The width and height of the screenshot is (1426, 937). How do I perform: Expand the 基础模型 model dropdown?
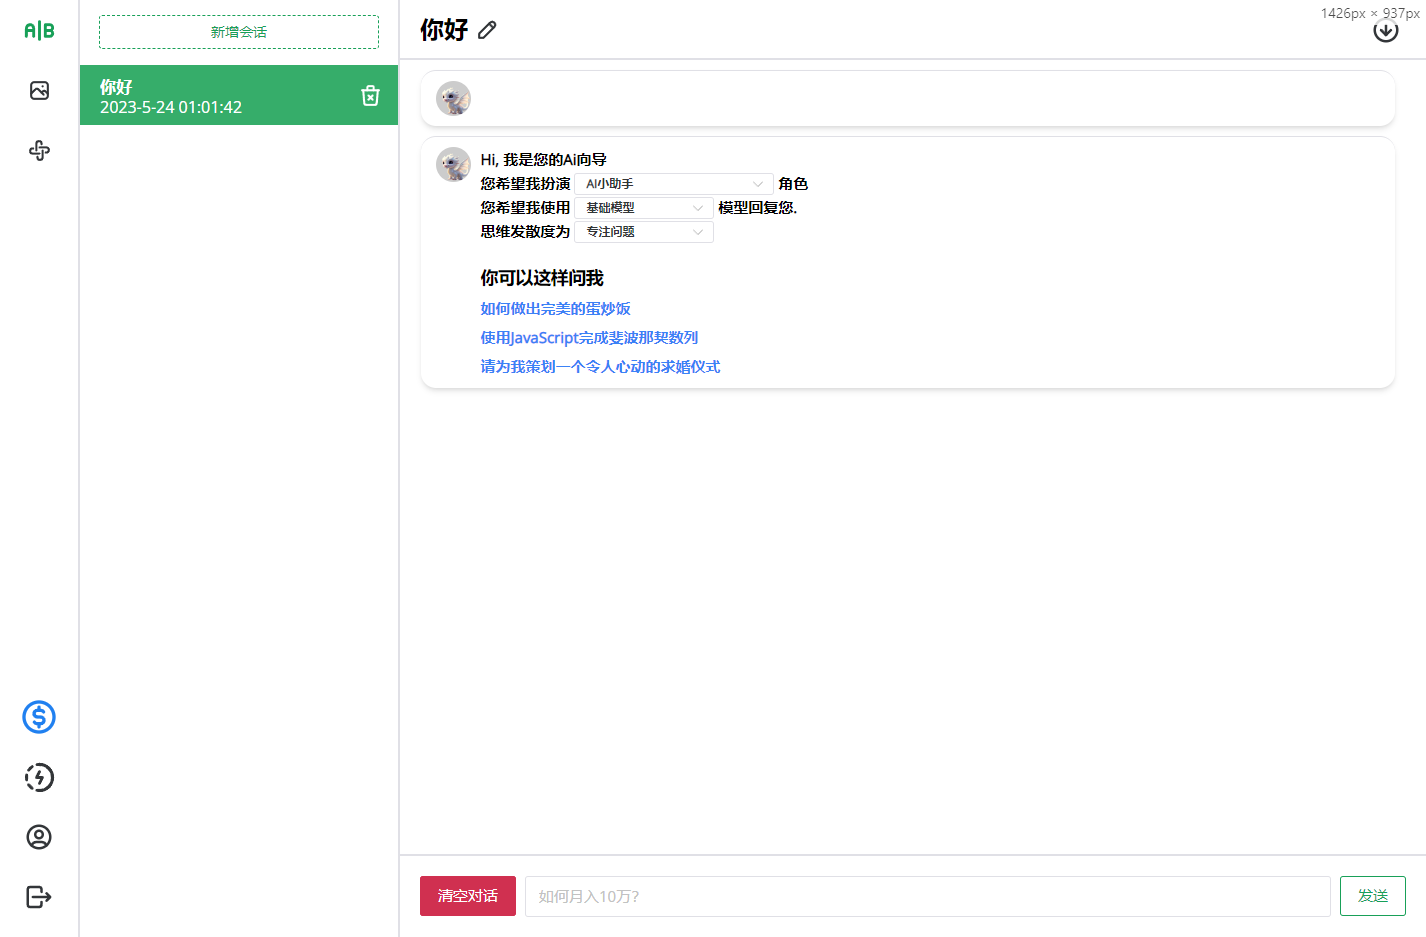coord(643,208)
